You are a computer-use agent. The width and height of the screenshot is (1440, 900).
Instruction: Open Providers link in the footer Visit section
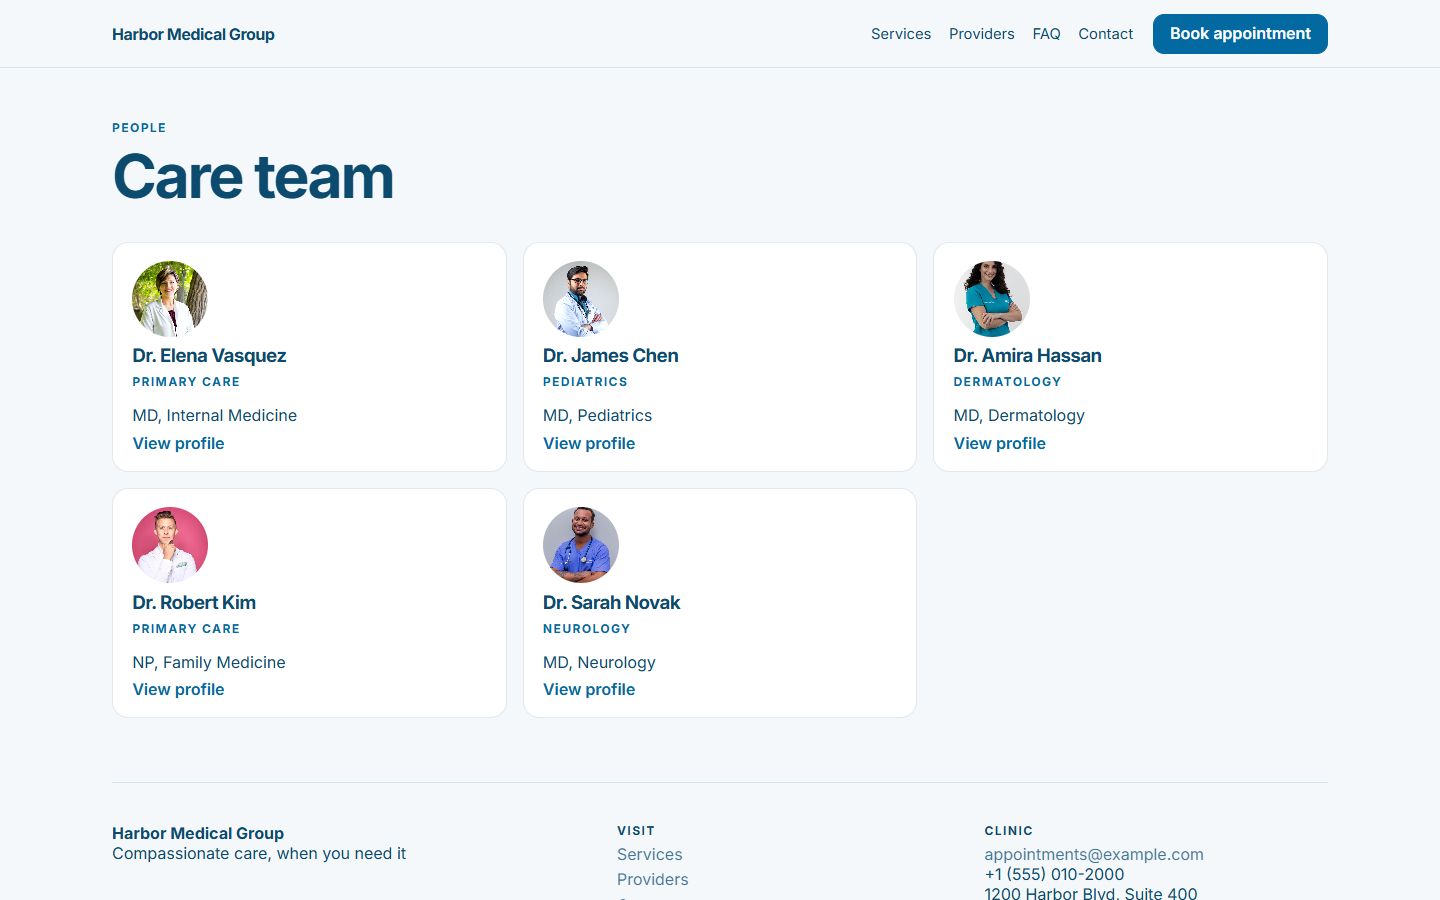click(x=653, y=879)
